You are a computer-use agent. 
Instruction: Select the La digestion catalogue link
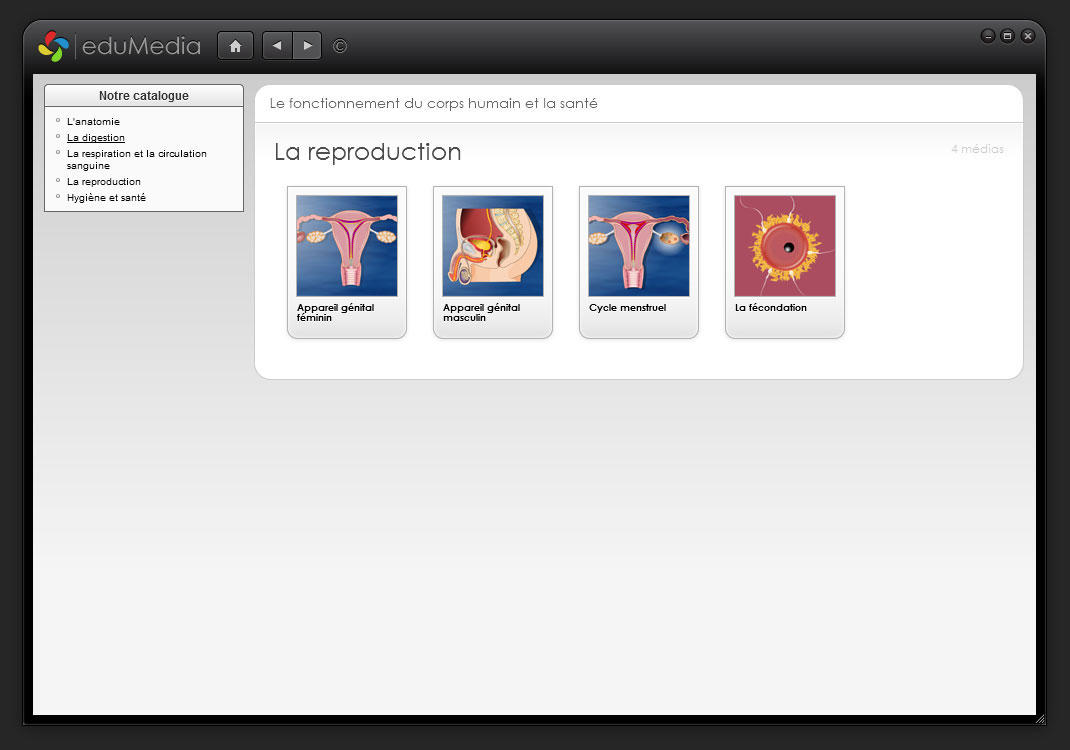pos(96,138)
